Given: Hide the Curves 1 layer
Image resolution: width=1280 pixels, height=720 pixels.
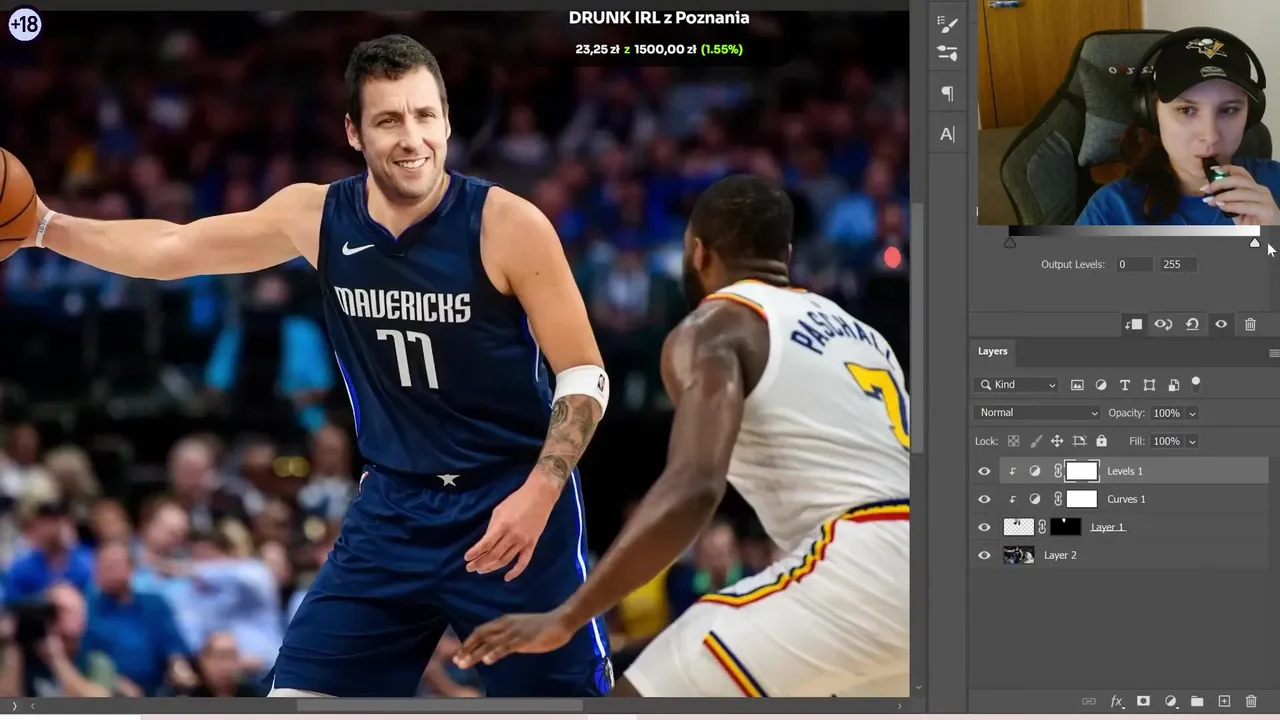Looking at the screenshot, I should click(x=984, y=499).
